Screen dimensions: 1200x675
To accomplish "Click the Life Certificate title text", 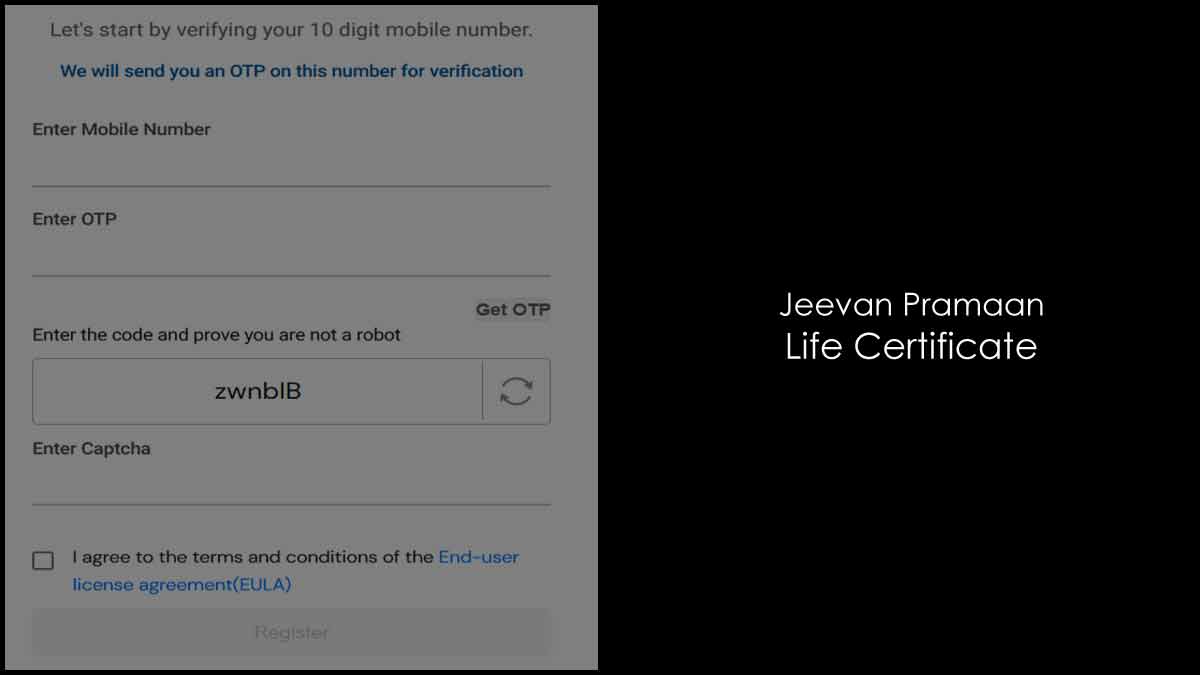I will 911,346.
